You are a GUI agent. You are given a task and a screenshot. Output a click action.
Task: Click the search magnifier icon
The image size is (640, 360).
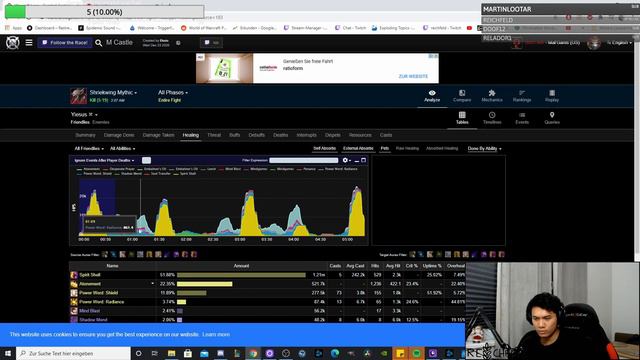click(x=98, y=42)
